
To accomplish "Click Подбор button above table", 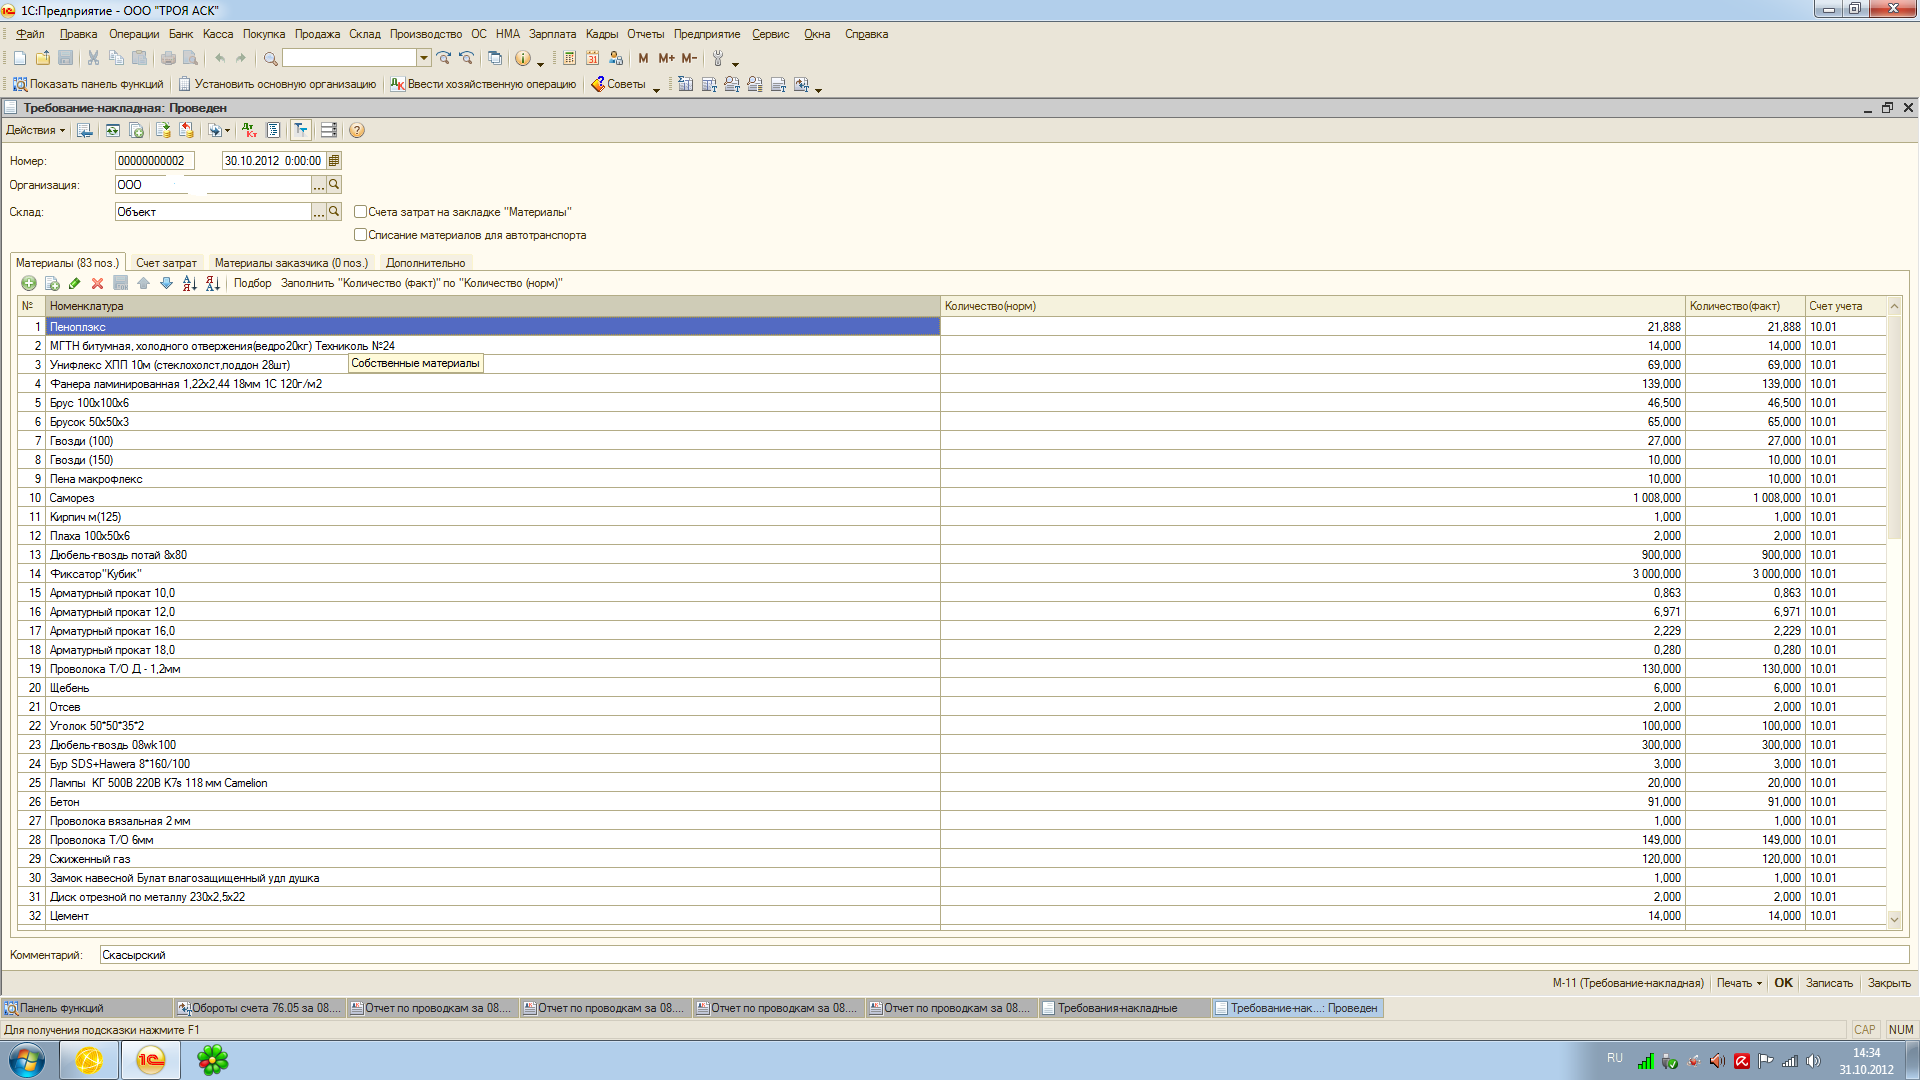I will [x=252, y=284].
